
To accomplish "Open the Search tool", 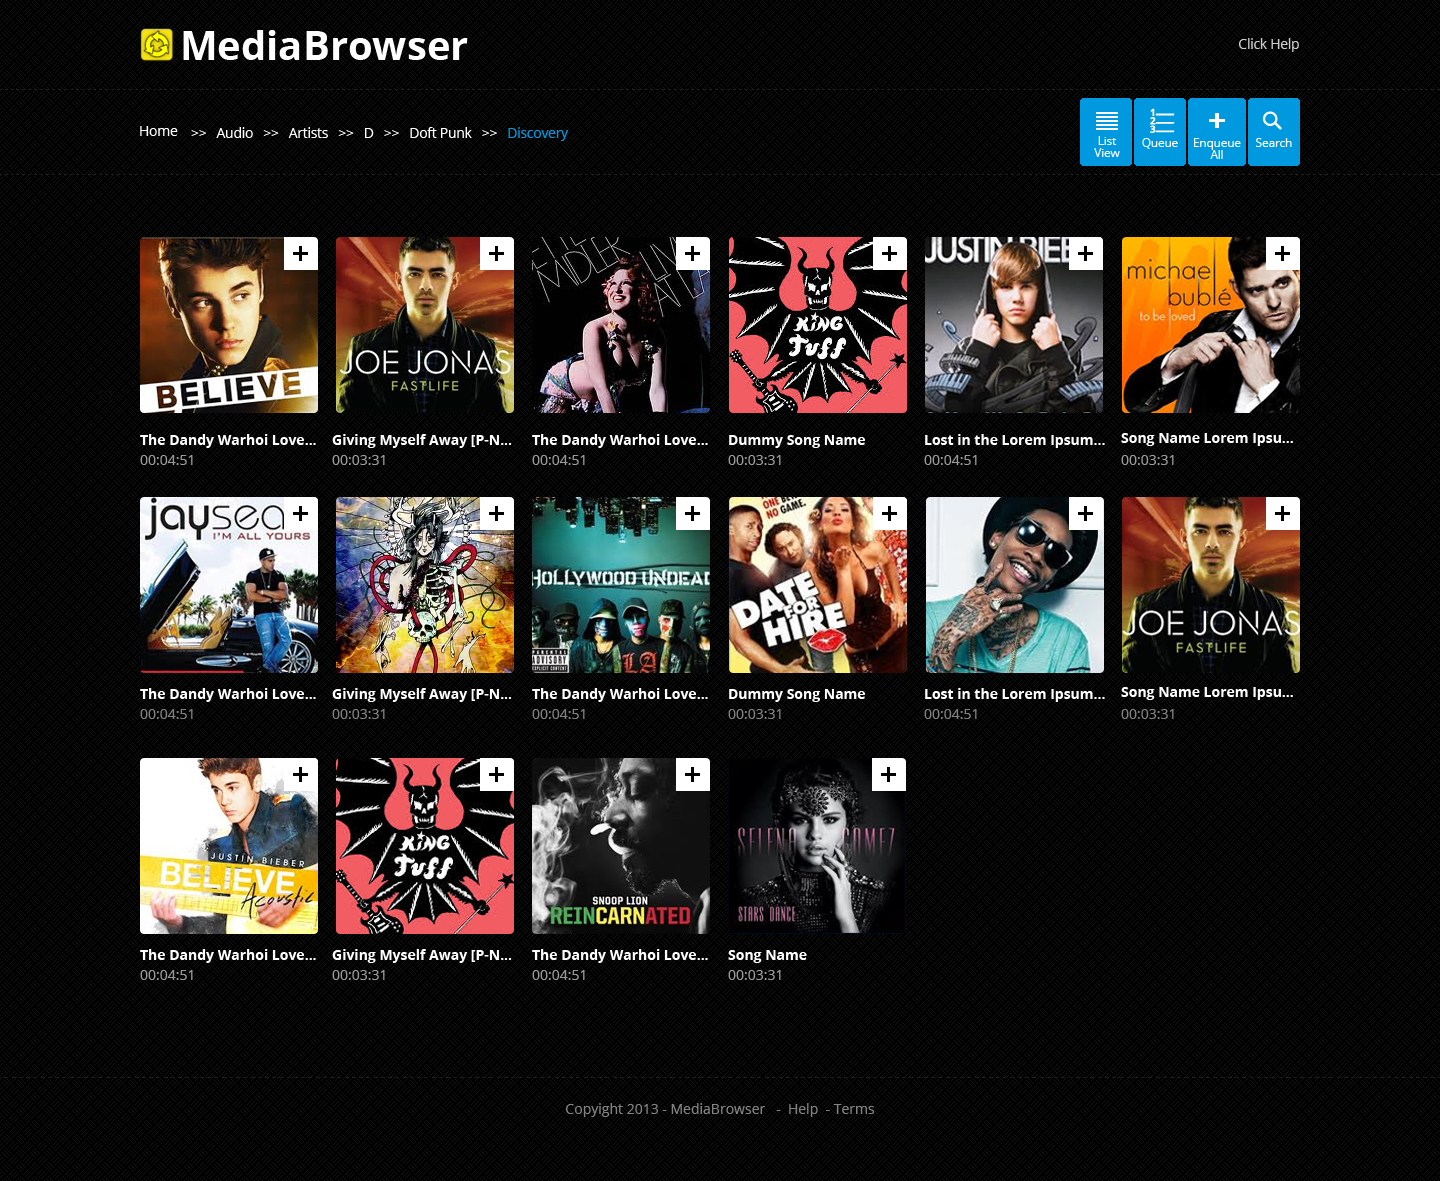I will point(1274,132).
